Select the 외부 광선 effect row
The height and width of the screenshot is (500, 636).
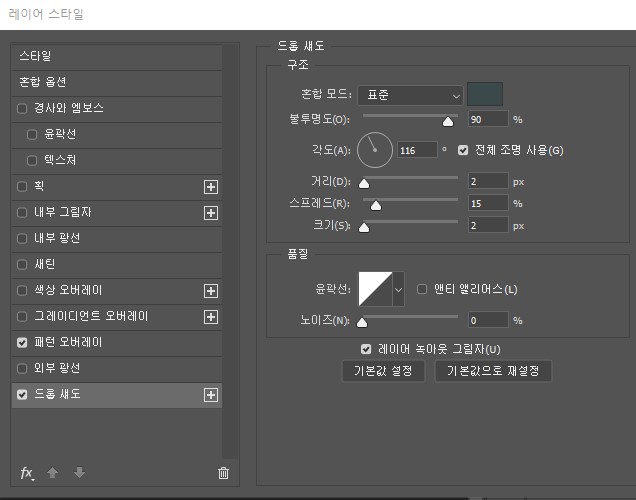click(x=117, y=369)
